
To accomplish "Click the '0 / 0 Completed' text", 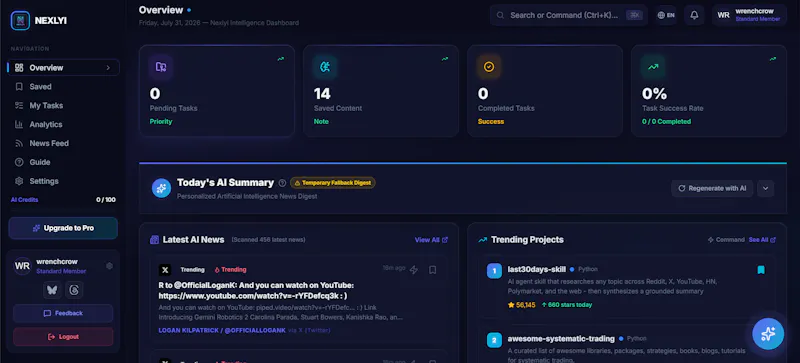I will [x=666, y=122].
